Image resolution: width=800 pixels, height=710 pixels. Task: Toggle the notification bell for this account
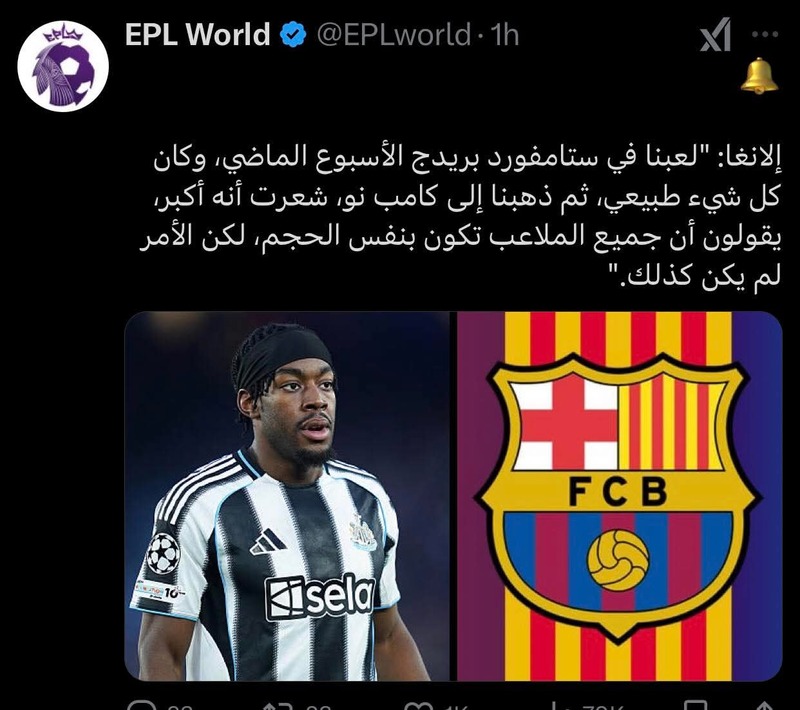click(x=759, y=75)
